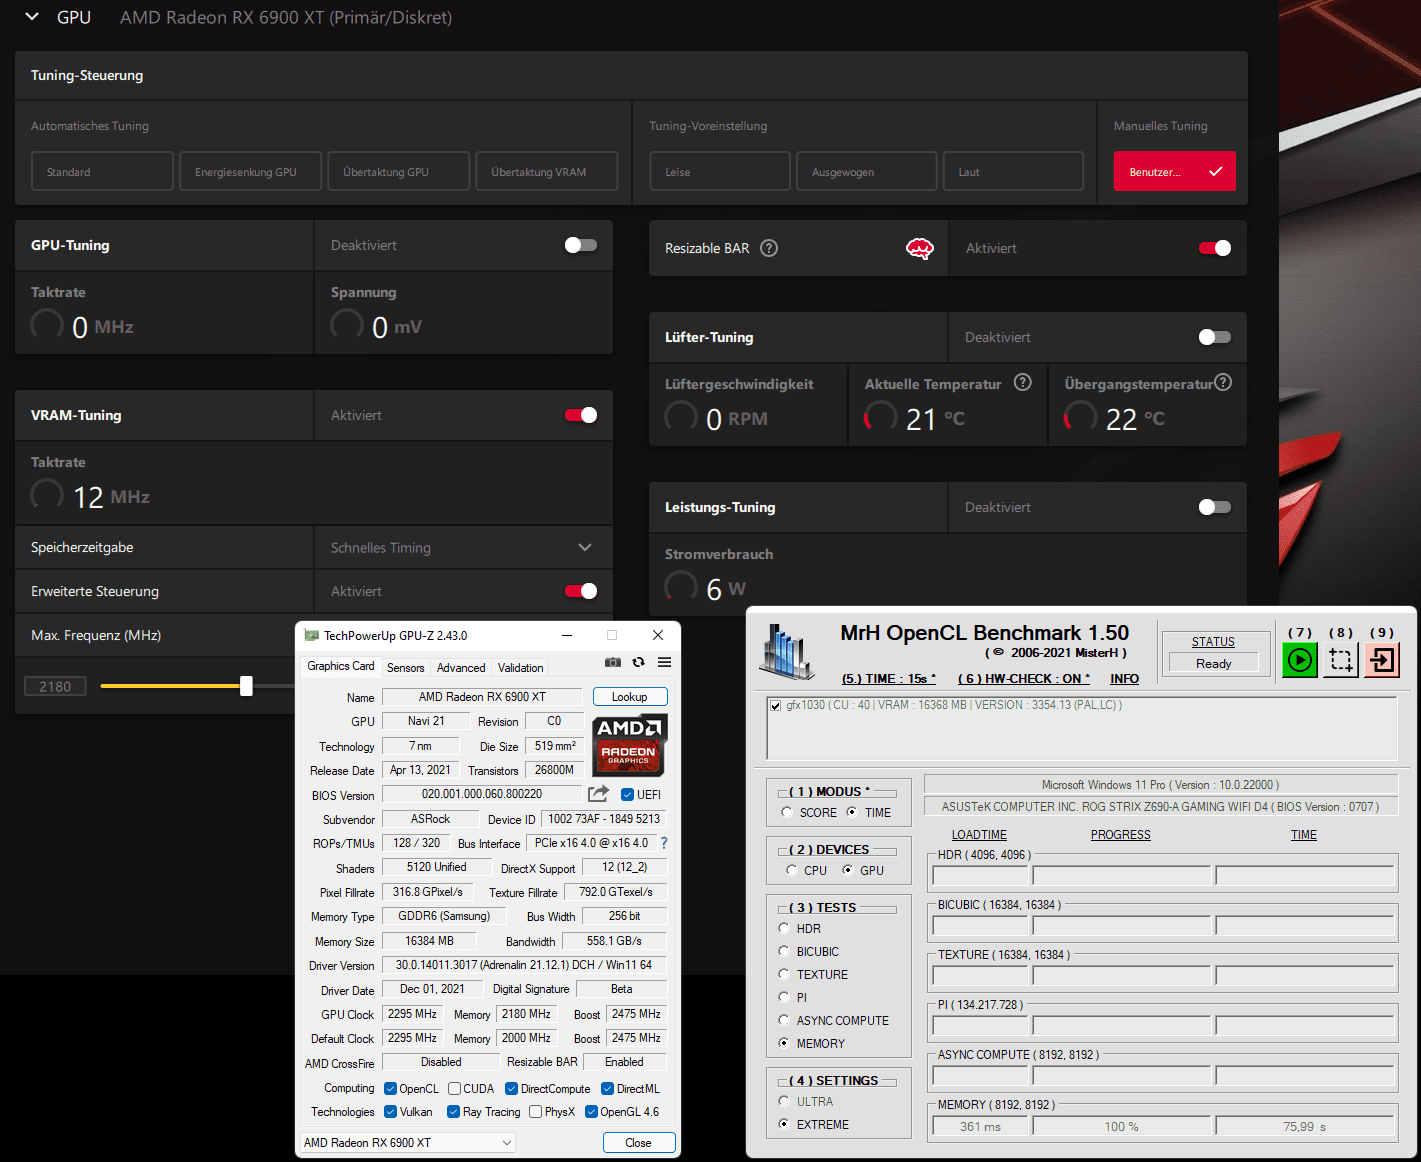Disable VRAM-Tuning switch
This screenshot has height=1162, width=1421.
581,415
